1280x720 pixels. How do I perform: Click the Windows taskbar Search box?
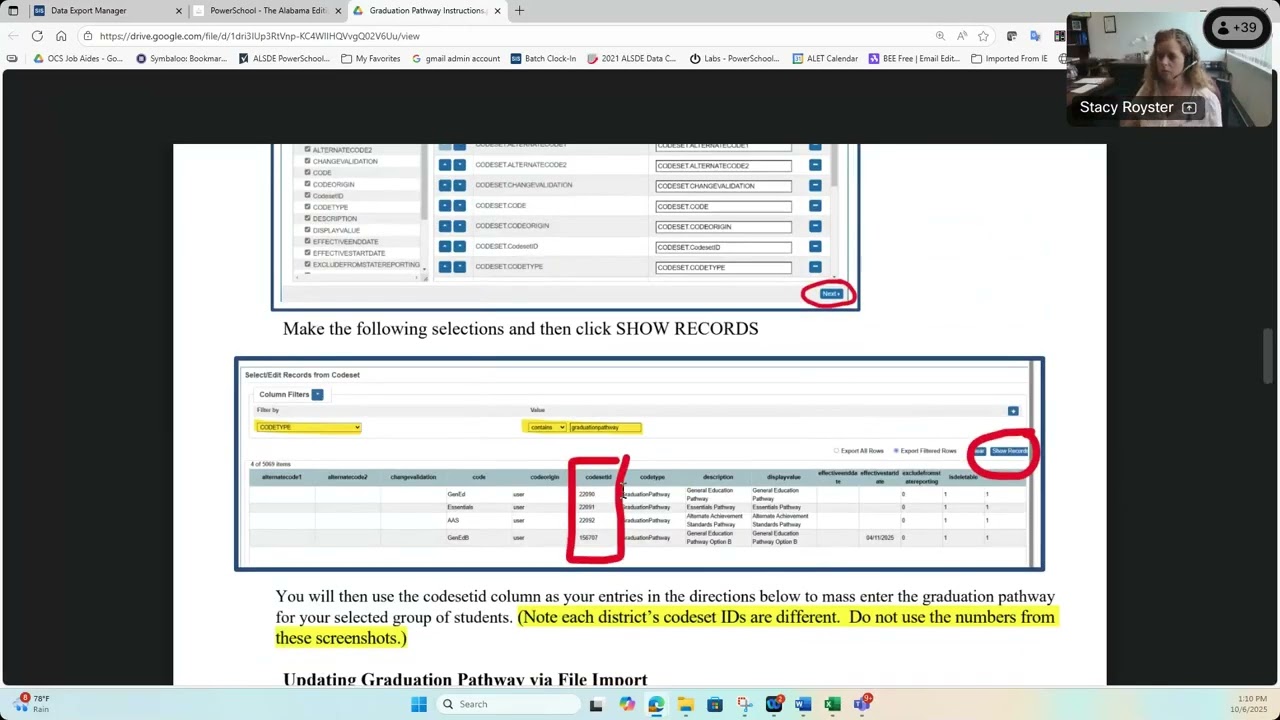coord(508,704)
